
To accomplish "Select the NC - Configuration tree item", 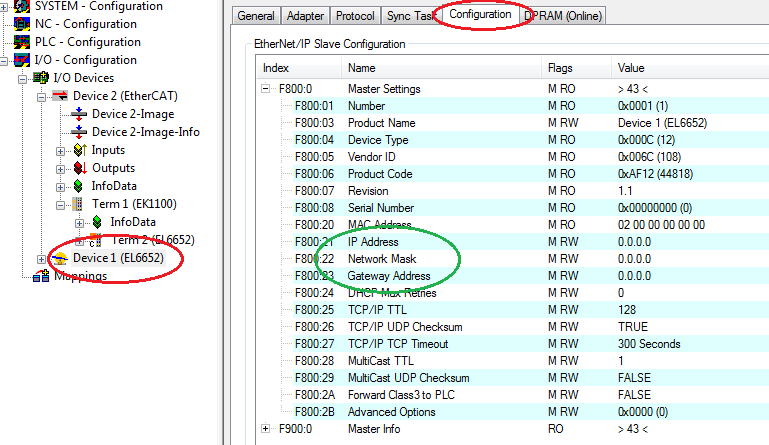I will click(86, 24).
